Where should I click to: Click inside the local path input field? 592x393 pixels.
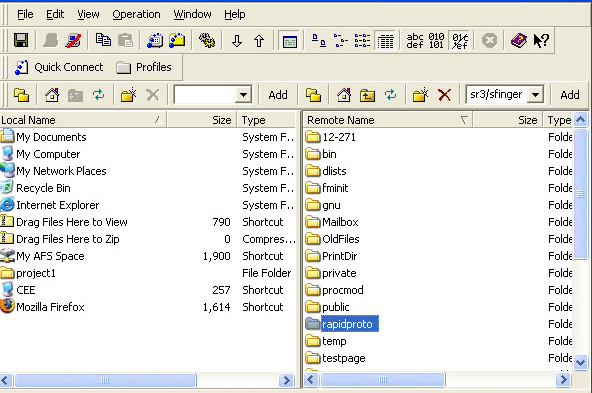pos(205,95)
